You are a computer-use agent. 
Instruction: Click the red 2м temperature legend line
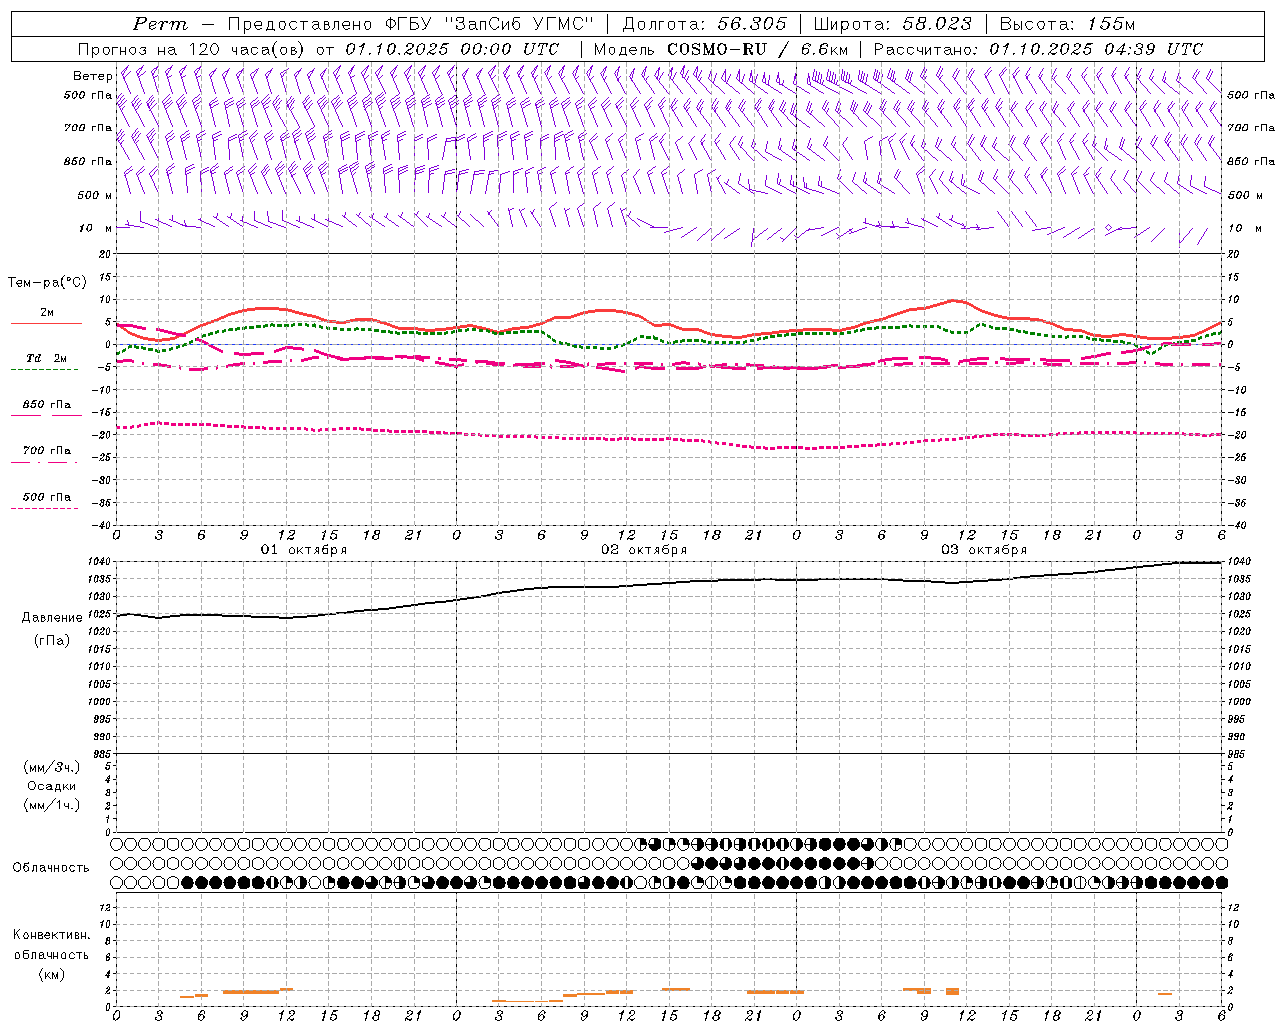point(46,322)
